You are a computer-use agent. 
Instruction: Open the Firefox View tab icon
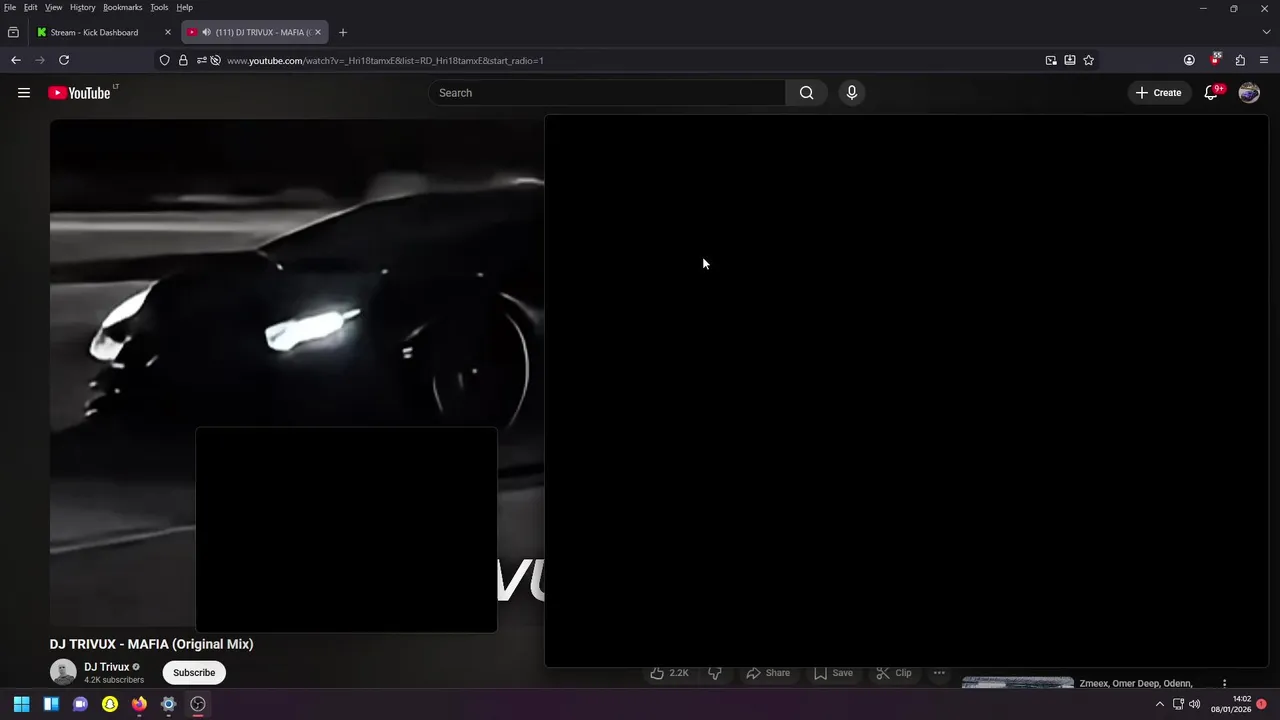click(13, 32)
